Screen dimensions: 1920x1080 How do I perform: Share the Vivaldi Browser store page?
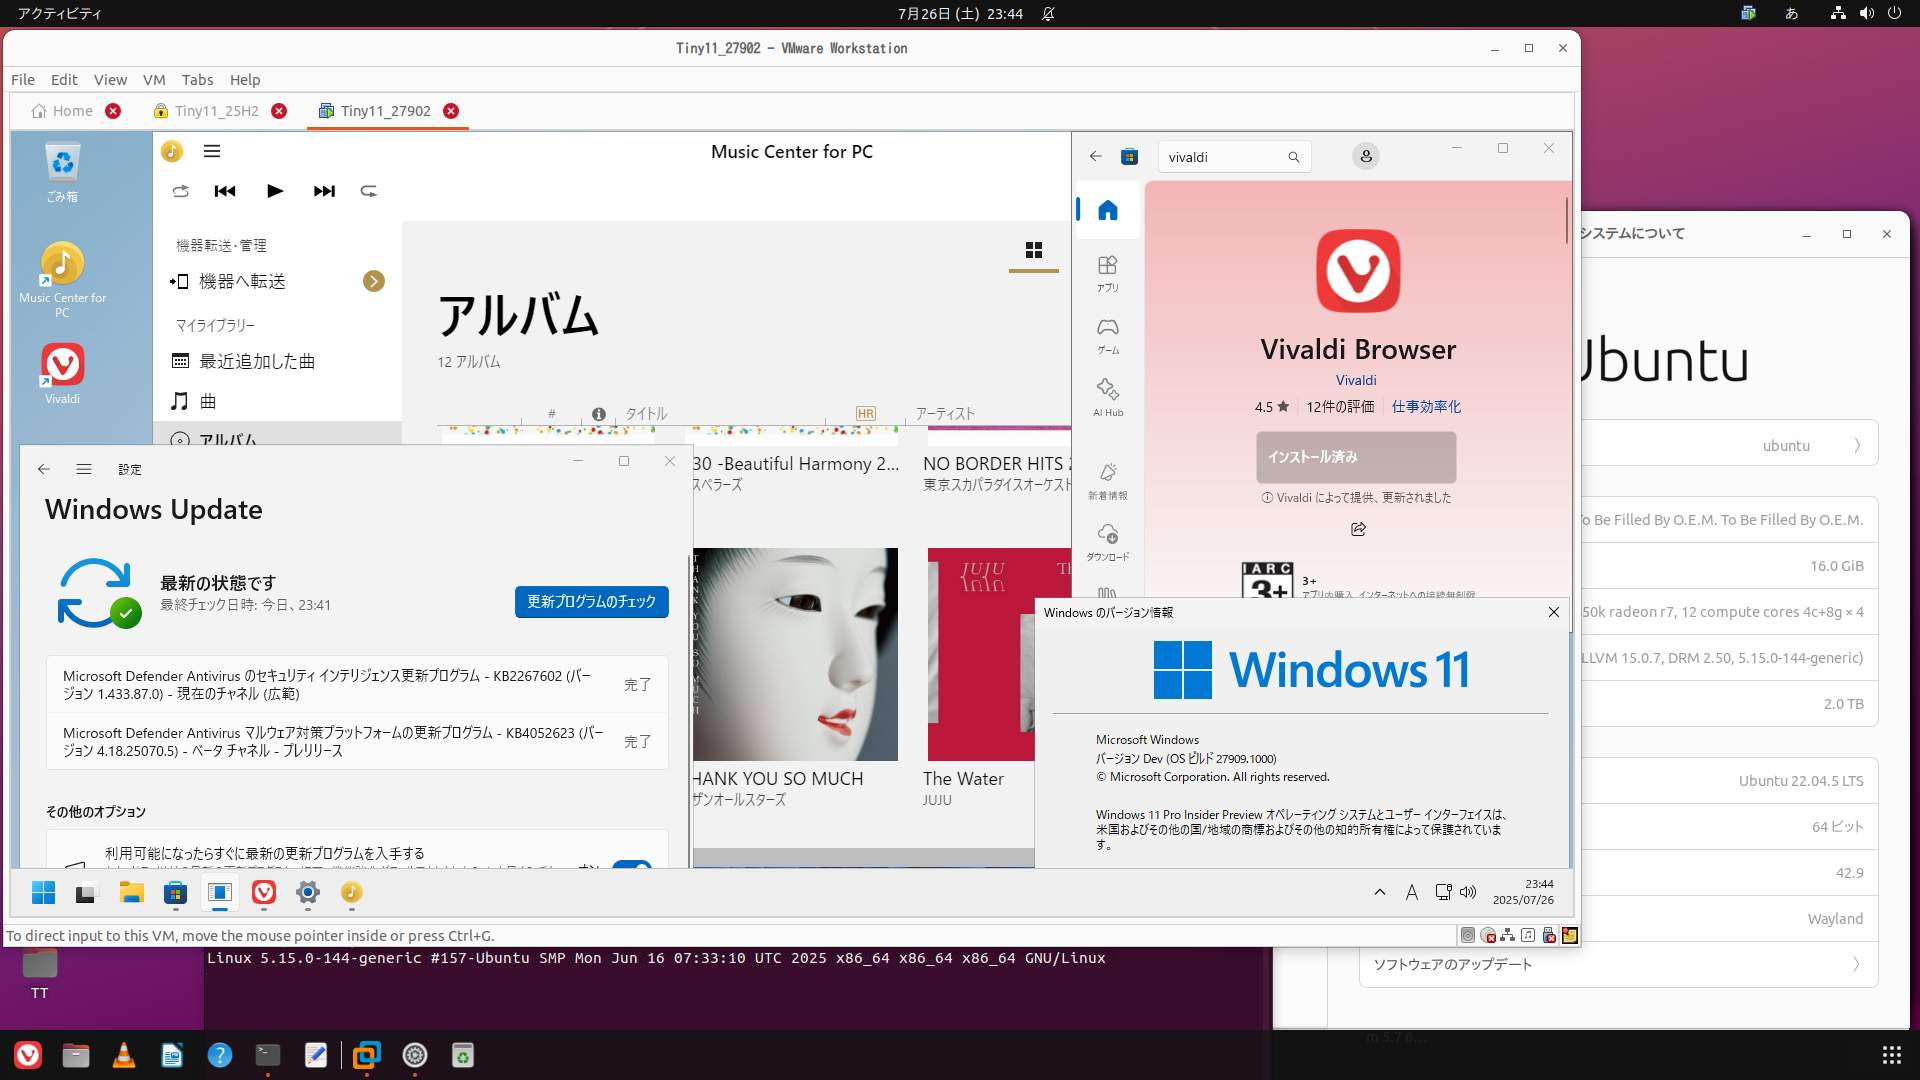coord(1358,529)
